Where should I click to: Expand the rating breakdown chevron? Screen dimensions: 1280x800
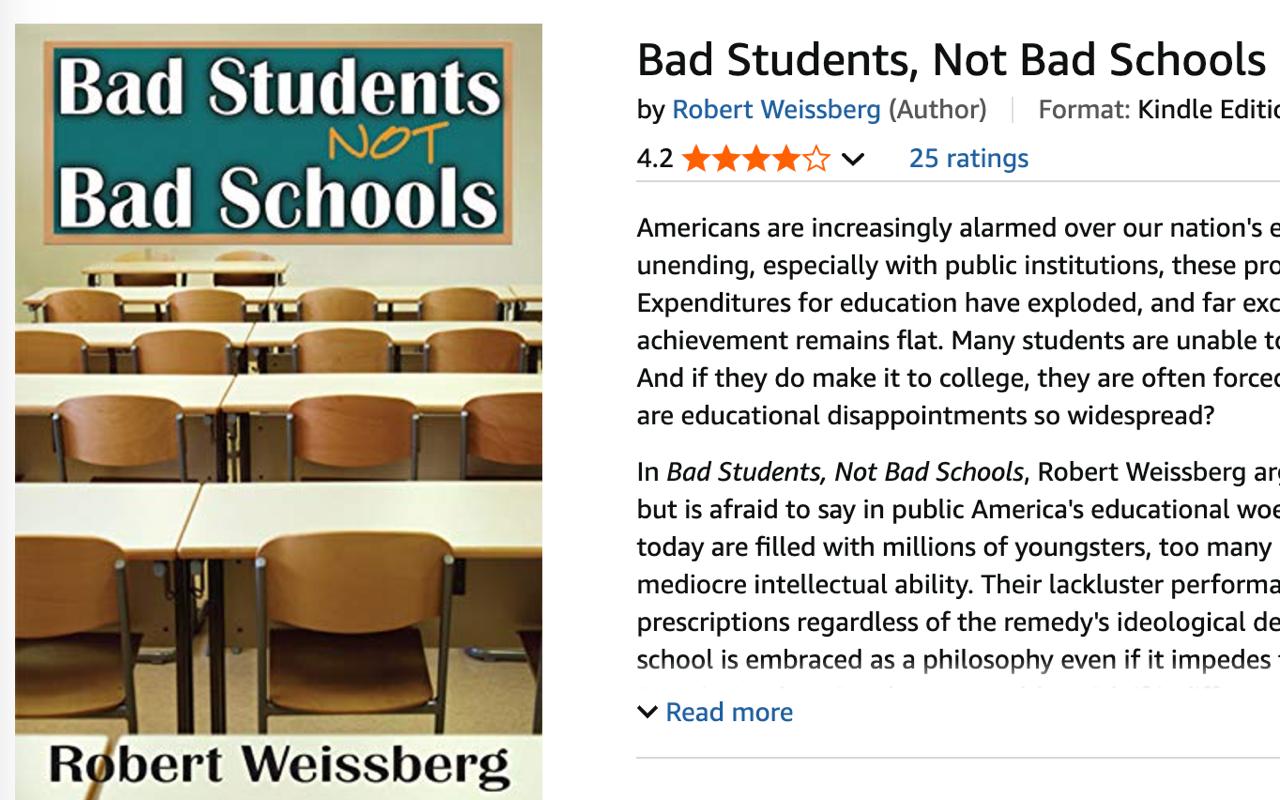pyautogui.click(x=852, y=159)
